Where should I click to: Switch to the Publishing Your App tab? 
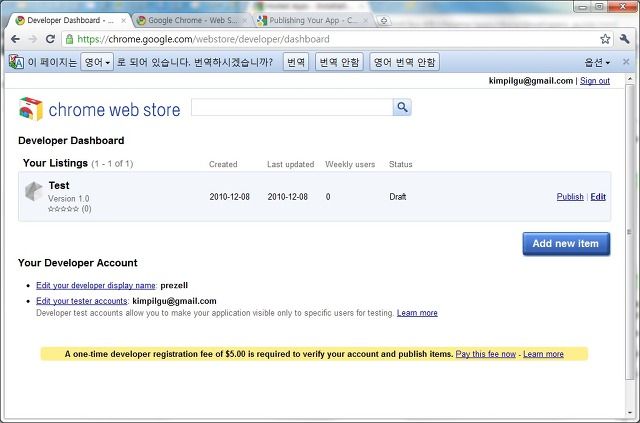click(312, 20)
